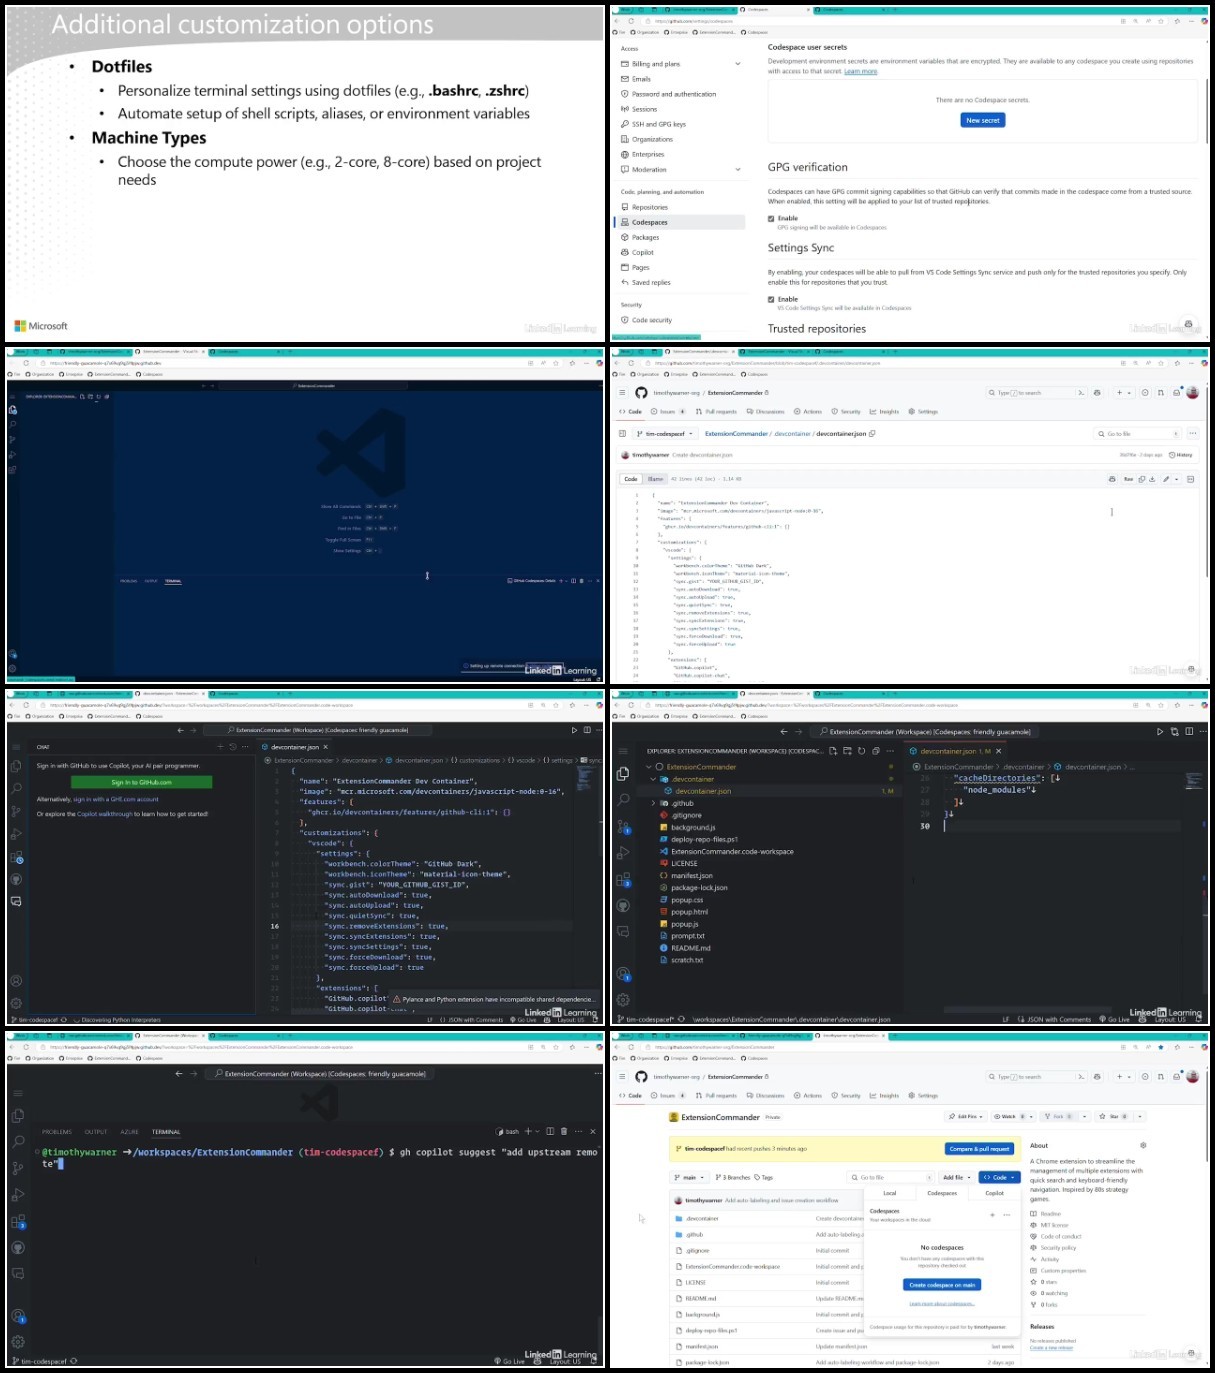Viewport: 1215px width, 1373px height.
Task: Close the devcontainer.json 1, M editor tab
Action: pyautogui.click(x=998, y=751)
